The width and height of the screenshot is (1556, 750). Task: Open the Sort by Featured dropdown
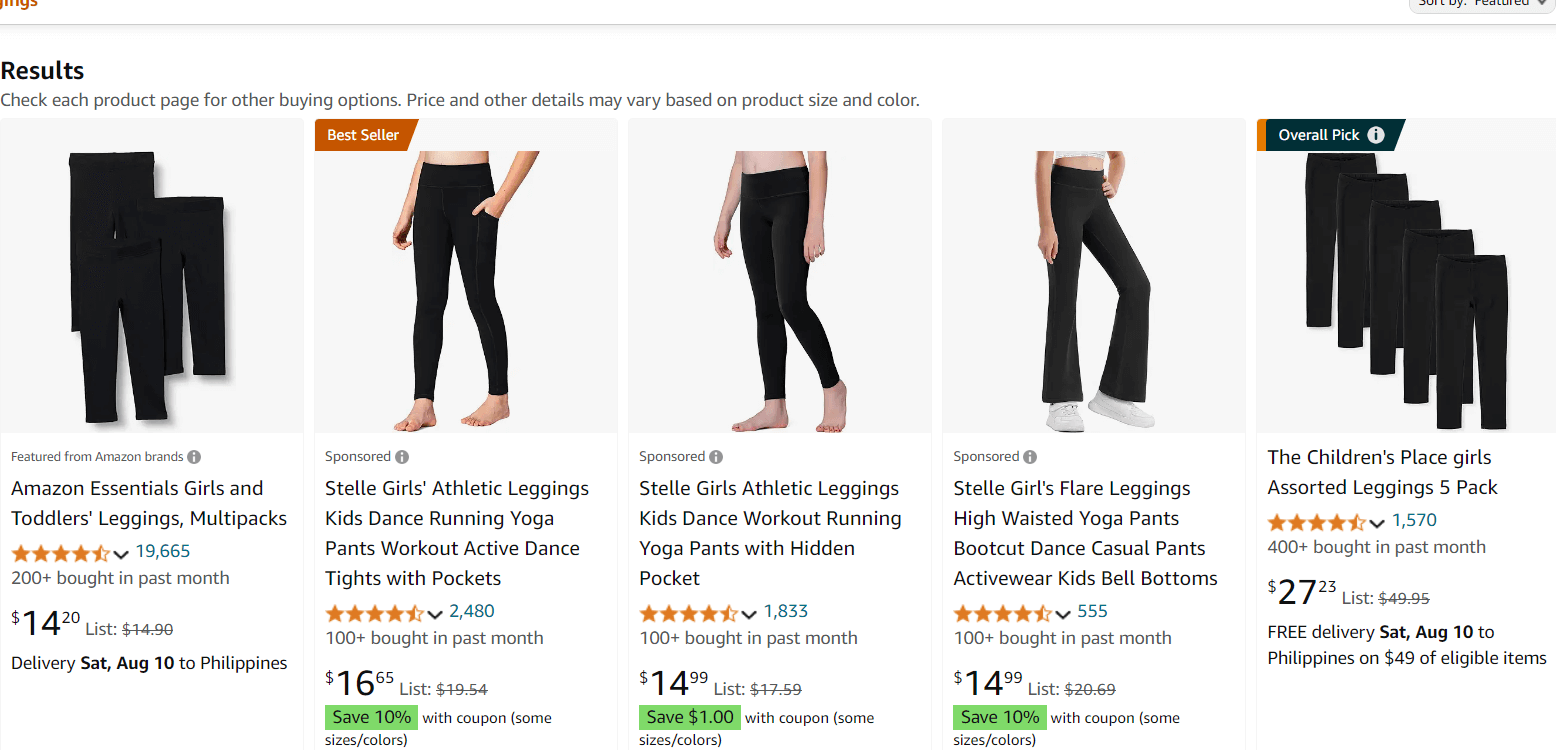pos(1482,3)
